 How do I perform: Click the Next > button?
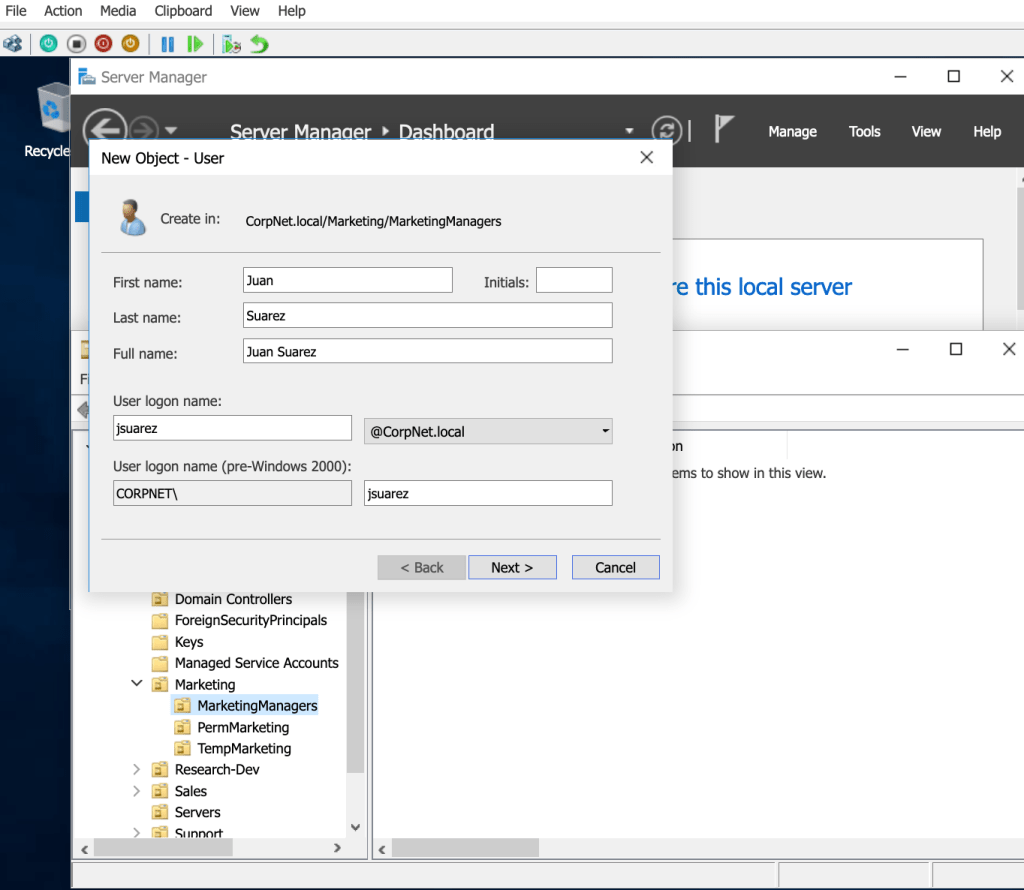512,567
